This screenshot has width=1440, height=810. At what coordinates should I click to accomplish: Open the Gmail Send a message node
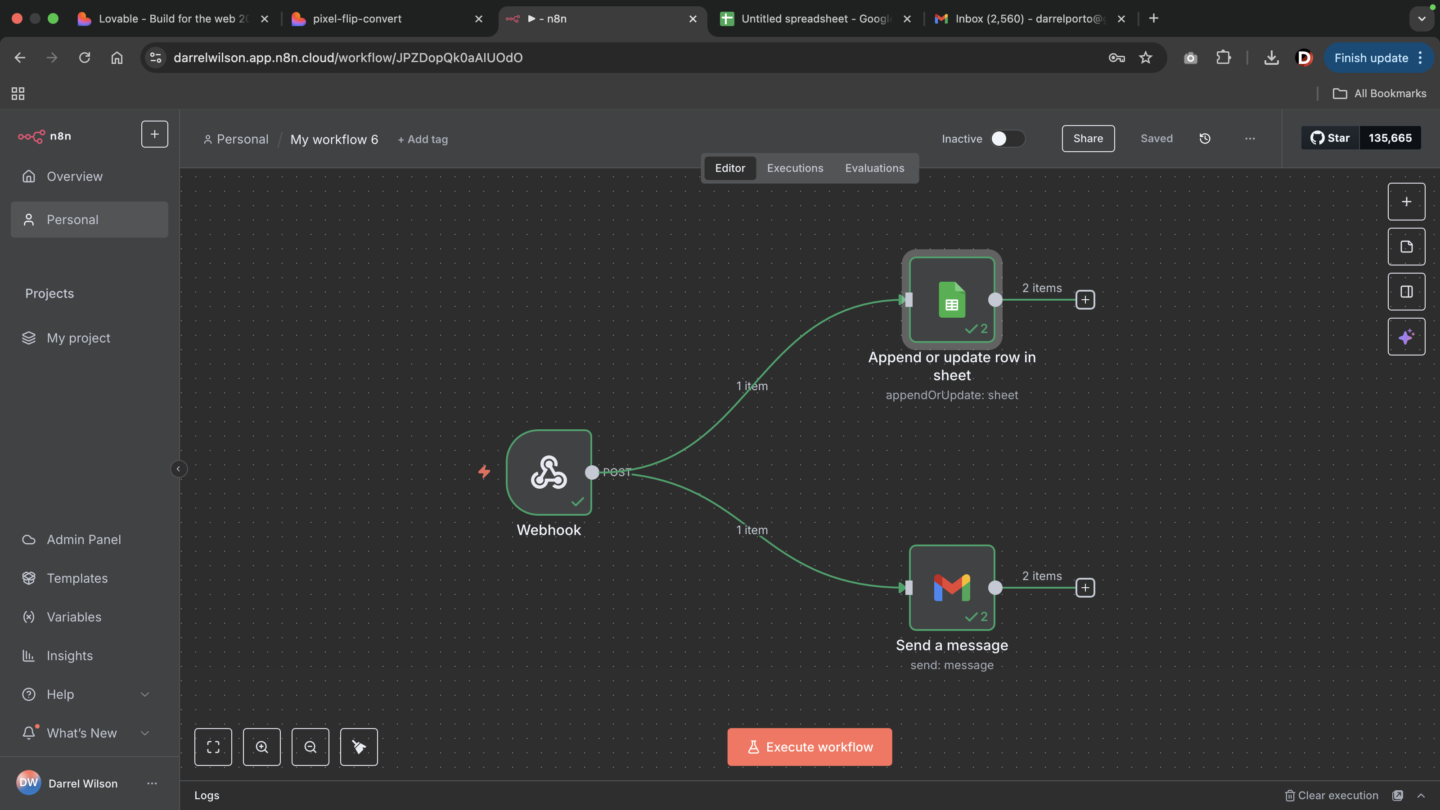(x=952, y=587)
